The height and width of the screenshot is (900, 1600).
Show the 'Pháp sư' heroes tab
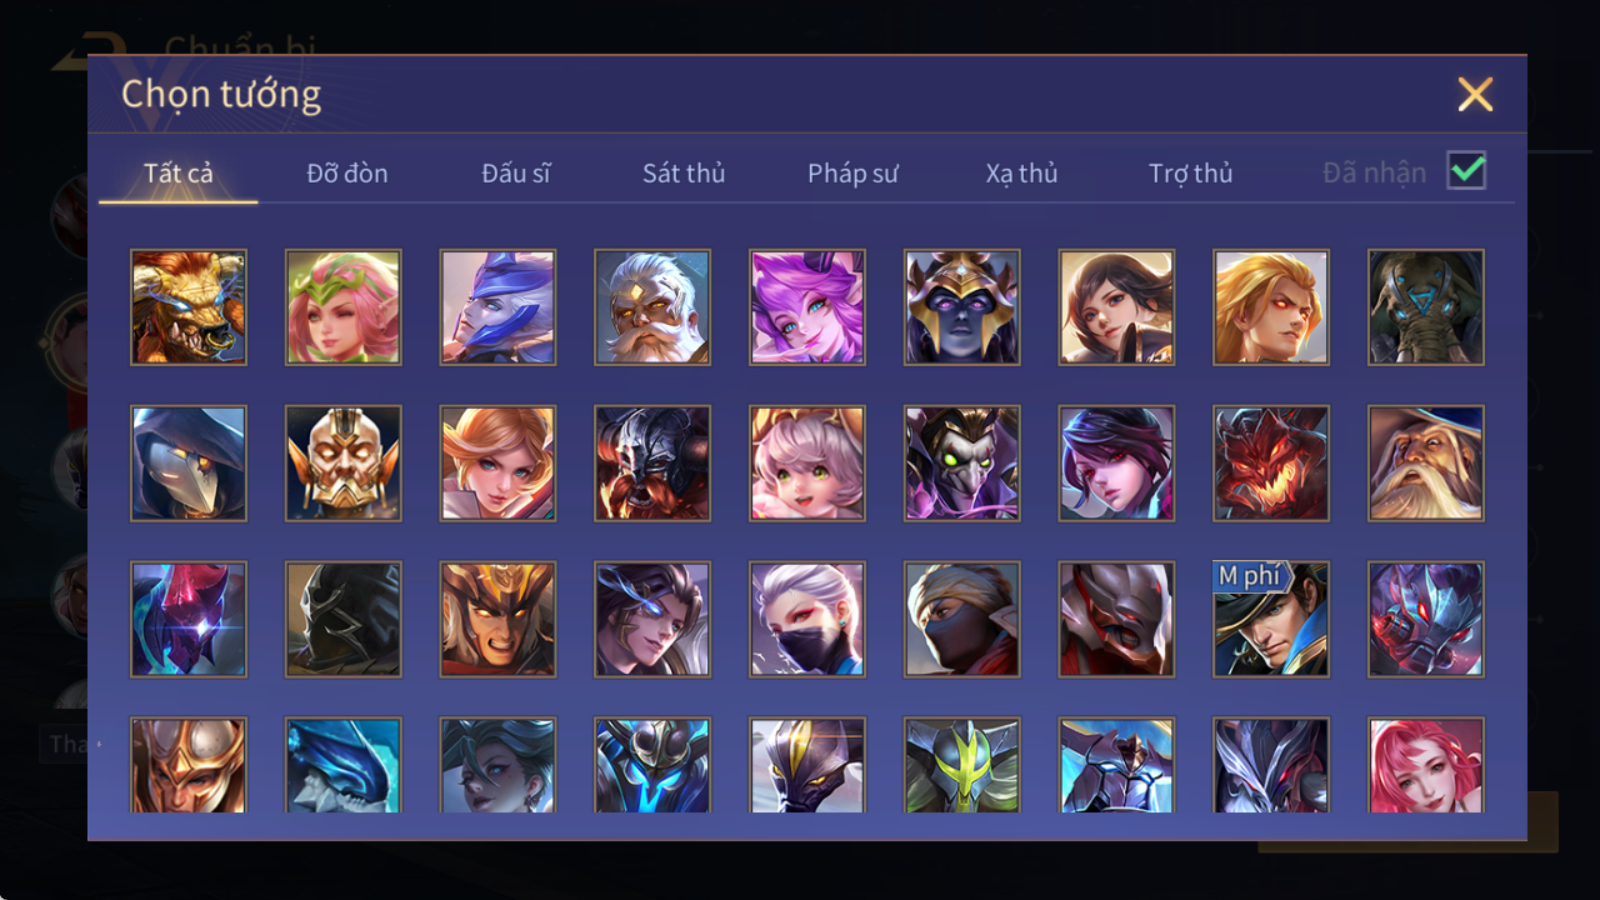[852, 173]
